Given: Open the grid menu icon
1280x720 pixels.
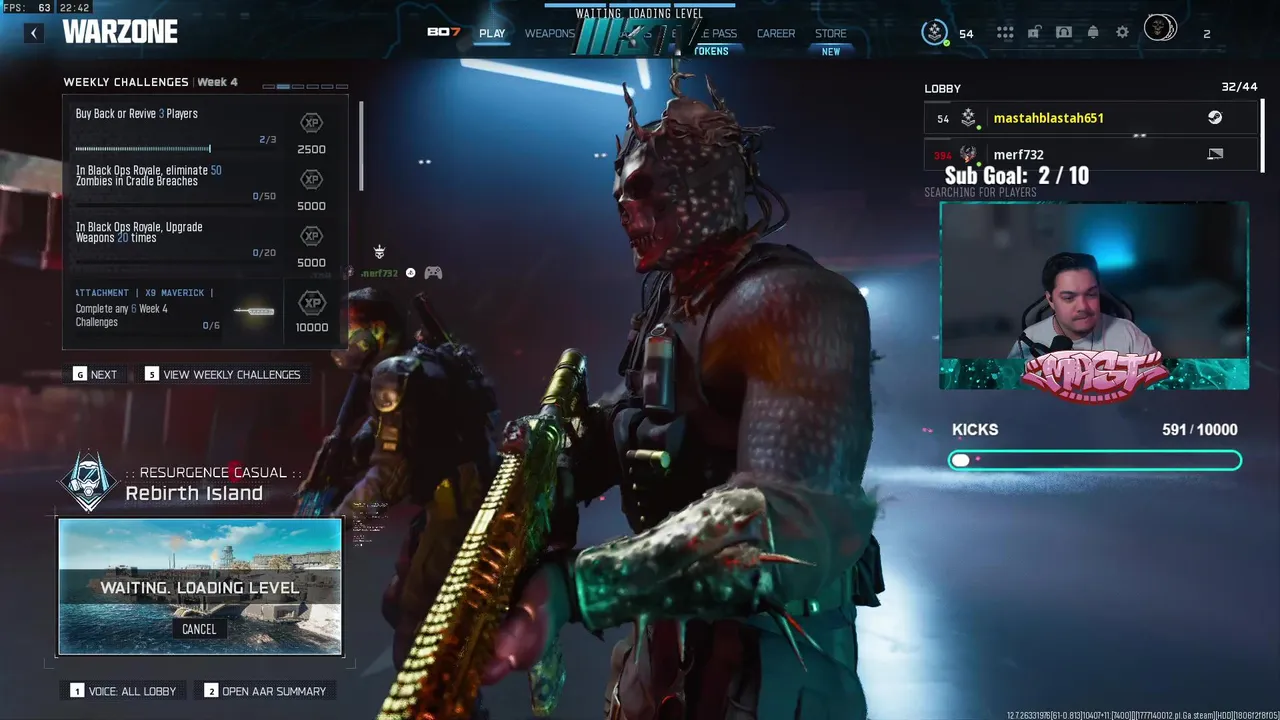Looking at the screenshot, I should (1005, 33).
